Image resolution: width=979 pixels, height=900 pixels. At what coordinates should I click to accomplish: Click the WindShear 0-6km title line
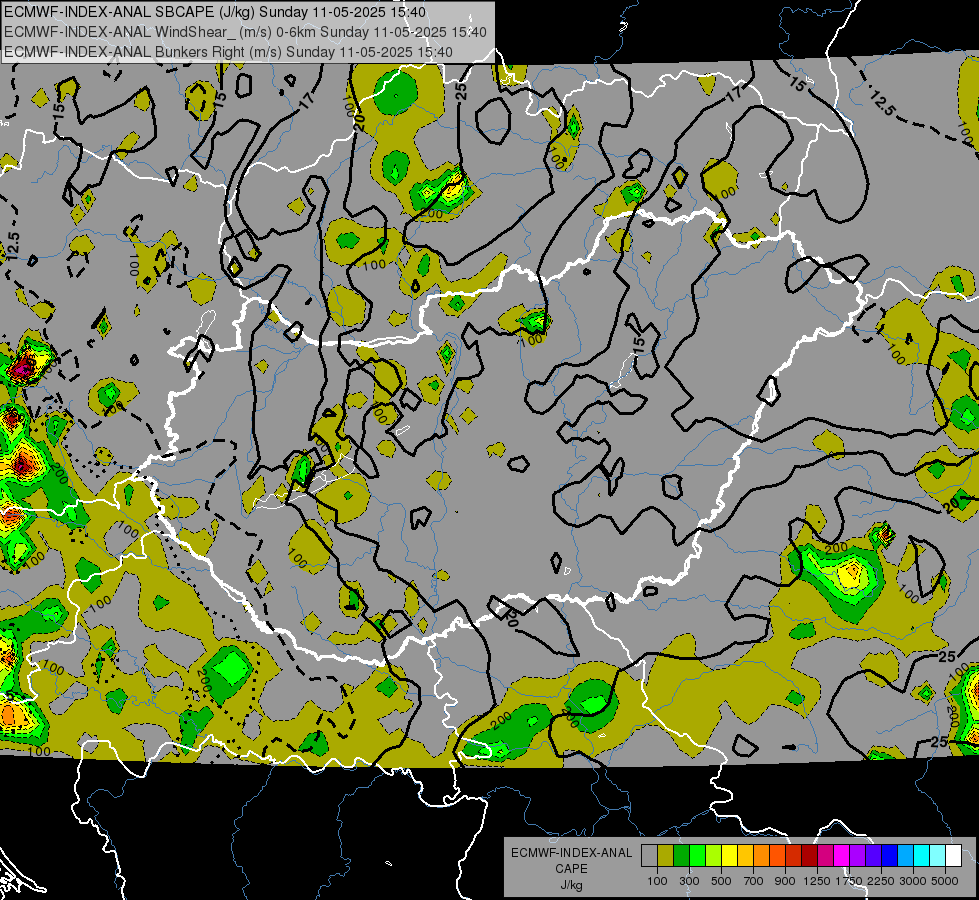(x=245, y=32)
